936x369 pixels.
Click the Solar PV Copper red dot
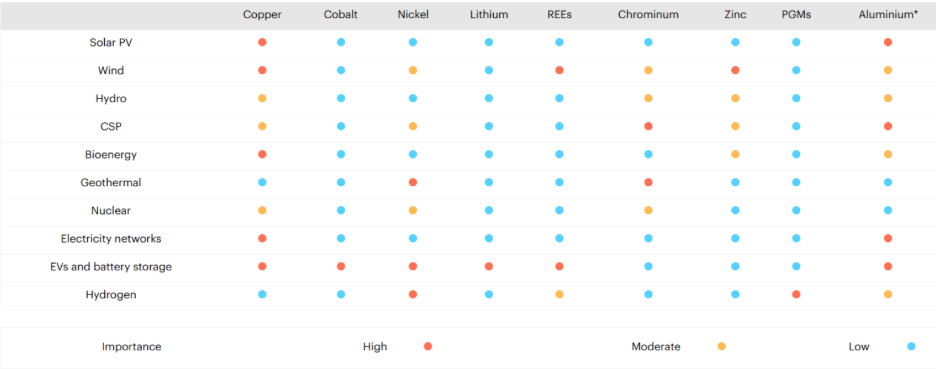(x=262, y=42)
